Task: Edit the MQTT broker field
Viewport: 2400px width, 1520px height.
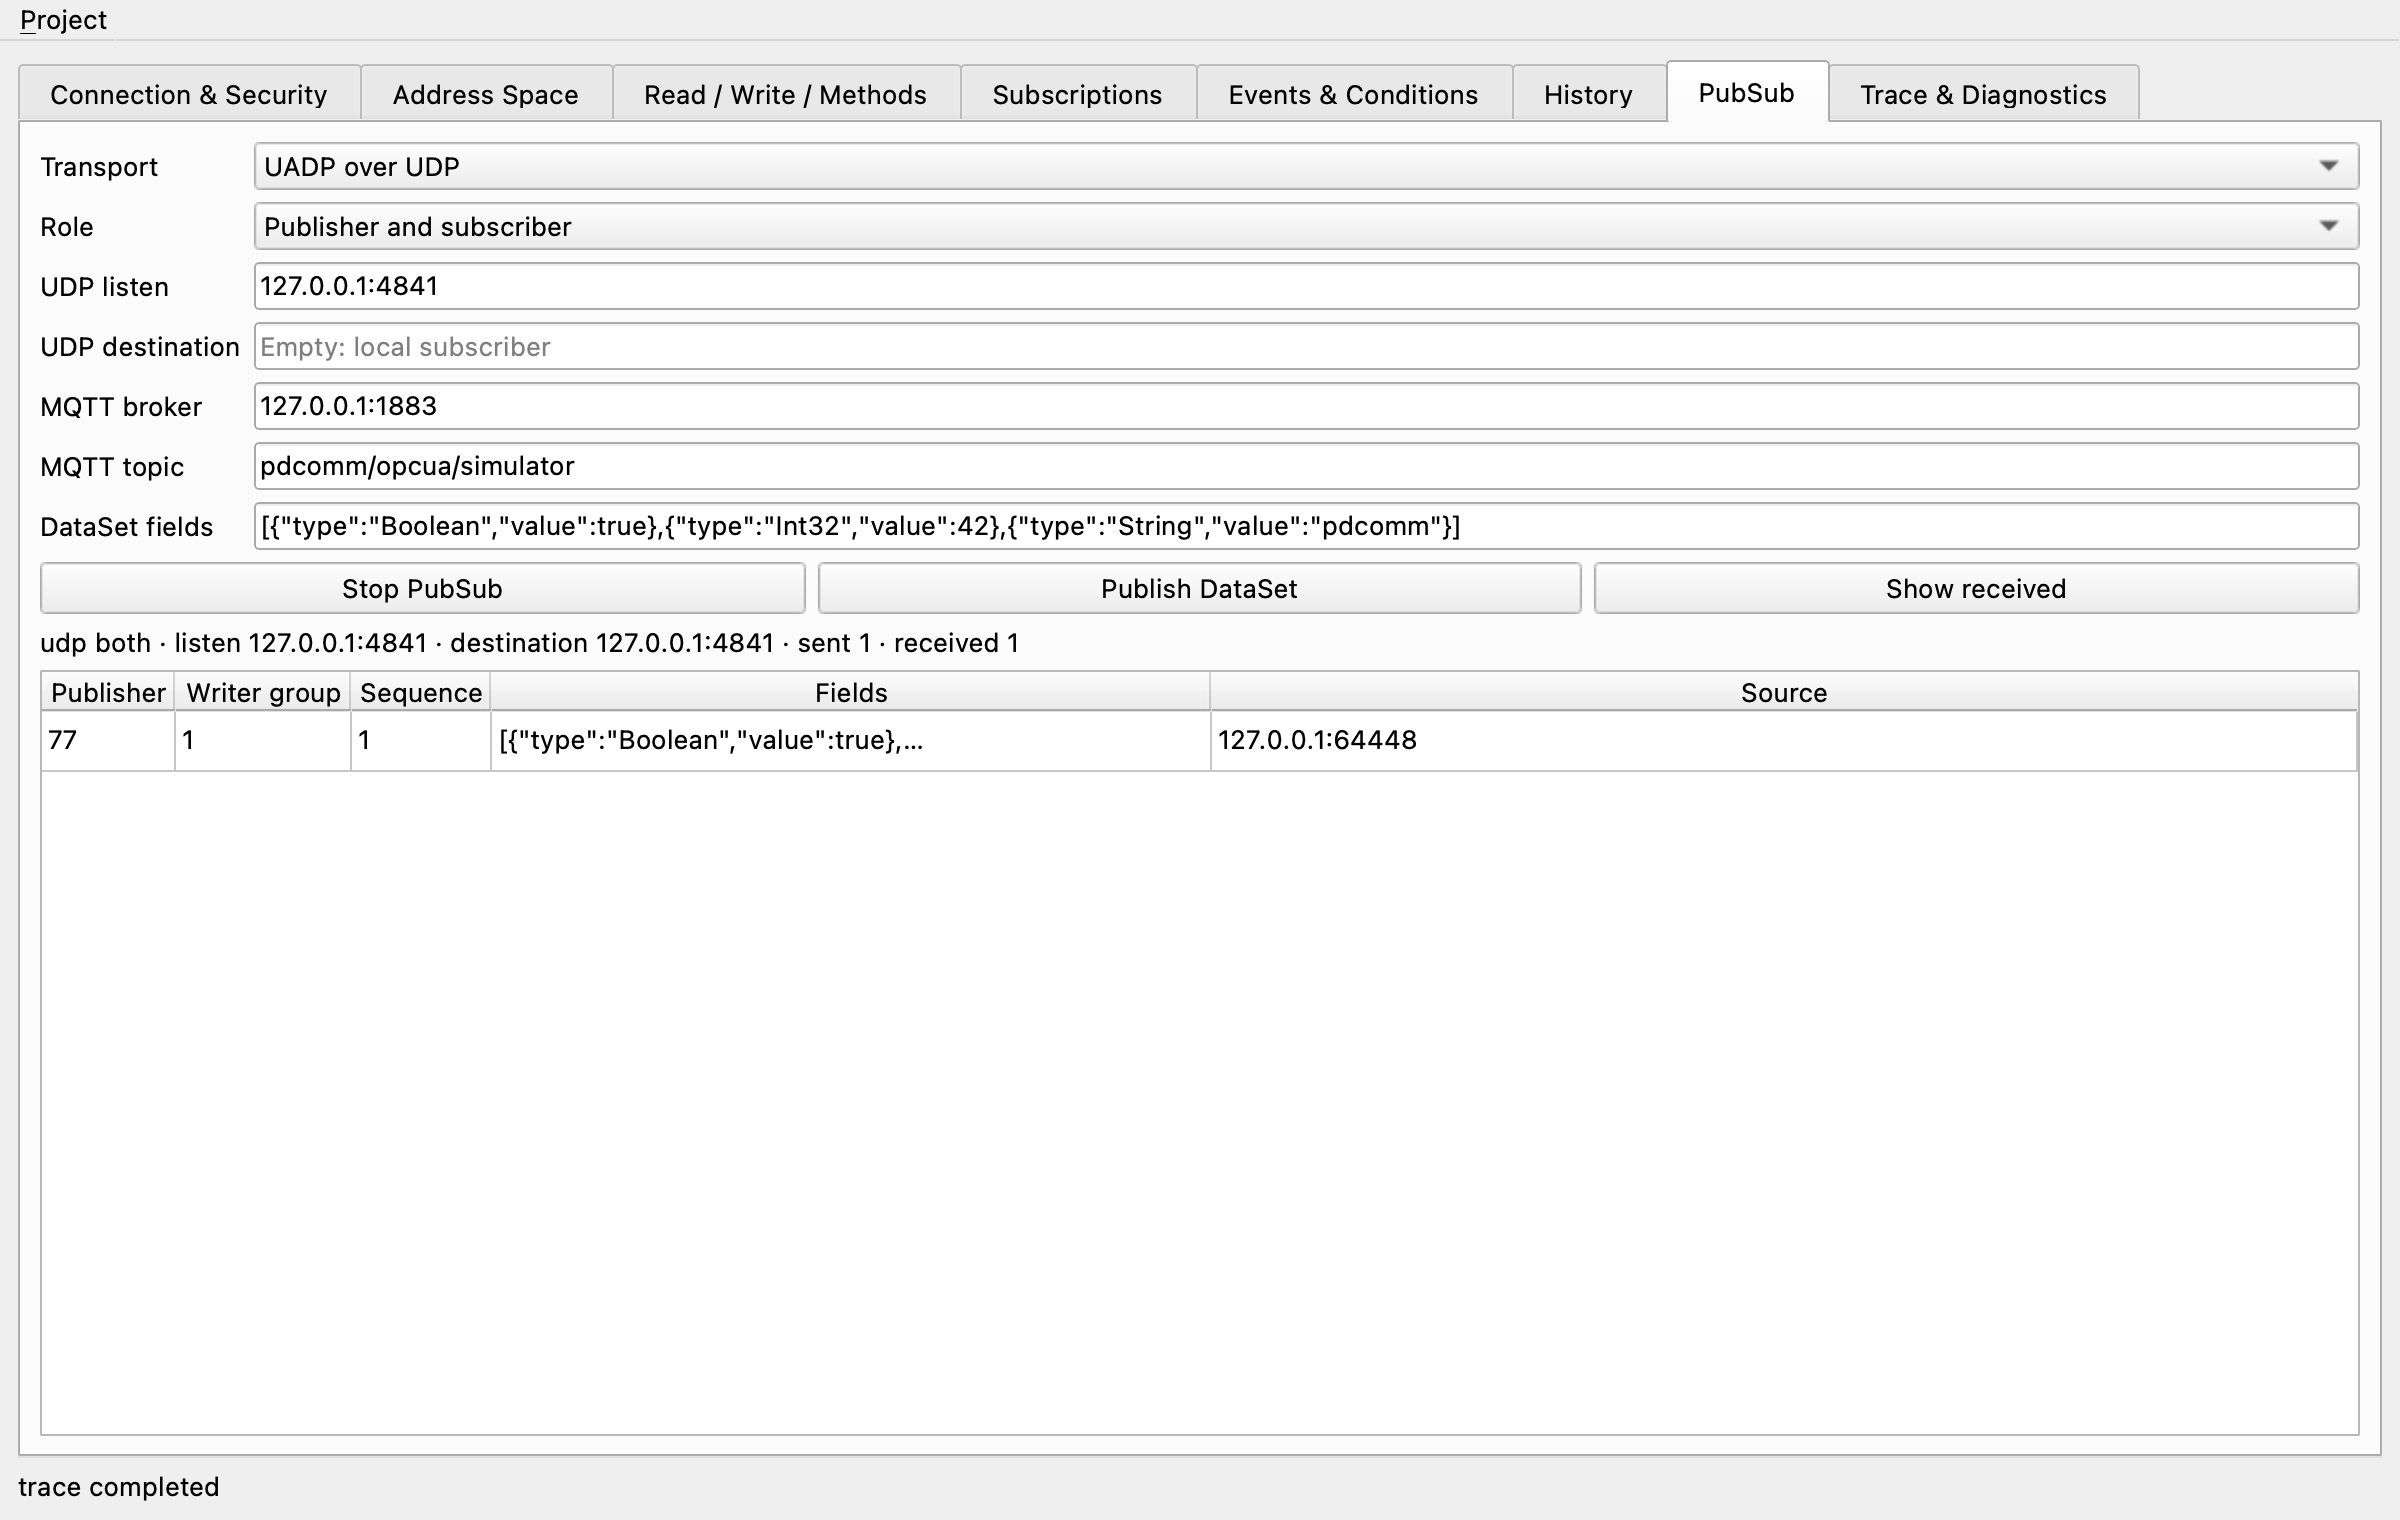Action: tap(1306, 406)
